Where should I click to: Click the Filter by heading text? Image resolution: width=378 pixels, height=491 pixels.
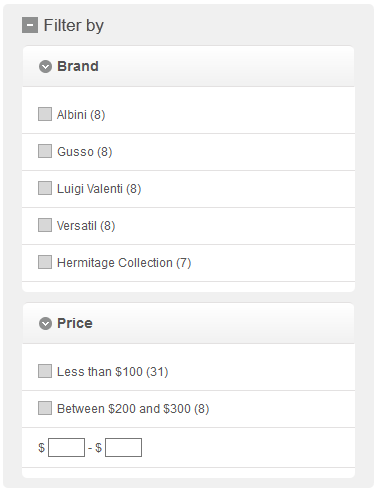pyautogui.click(x=74, y=25)
